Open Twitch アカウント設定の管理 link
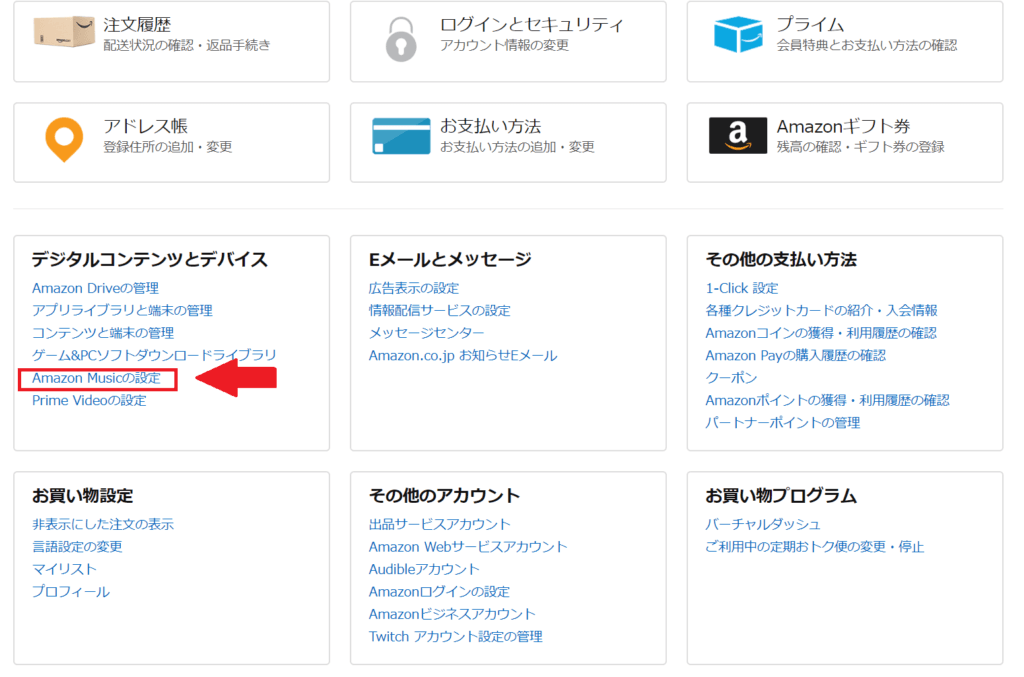This screenshot has width=1024, height=677. [x=456, y=636]
